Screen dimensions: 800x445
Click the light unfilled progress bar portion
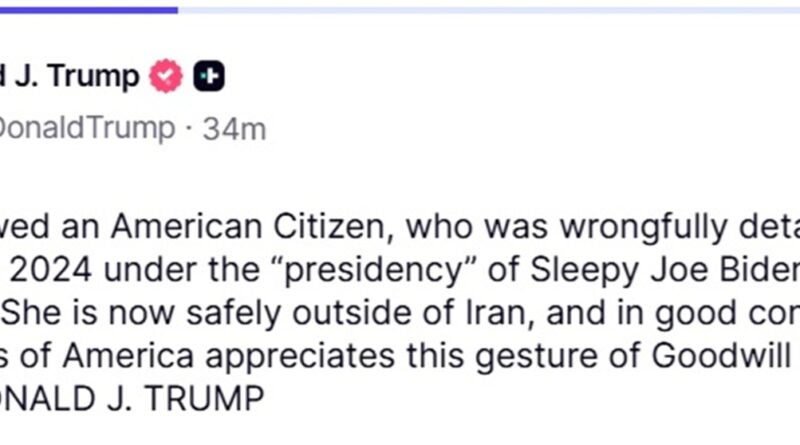pos(489,10)
